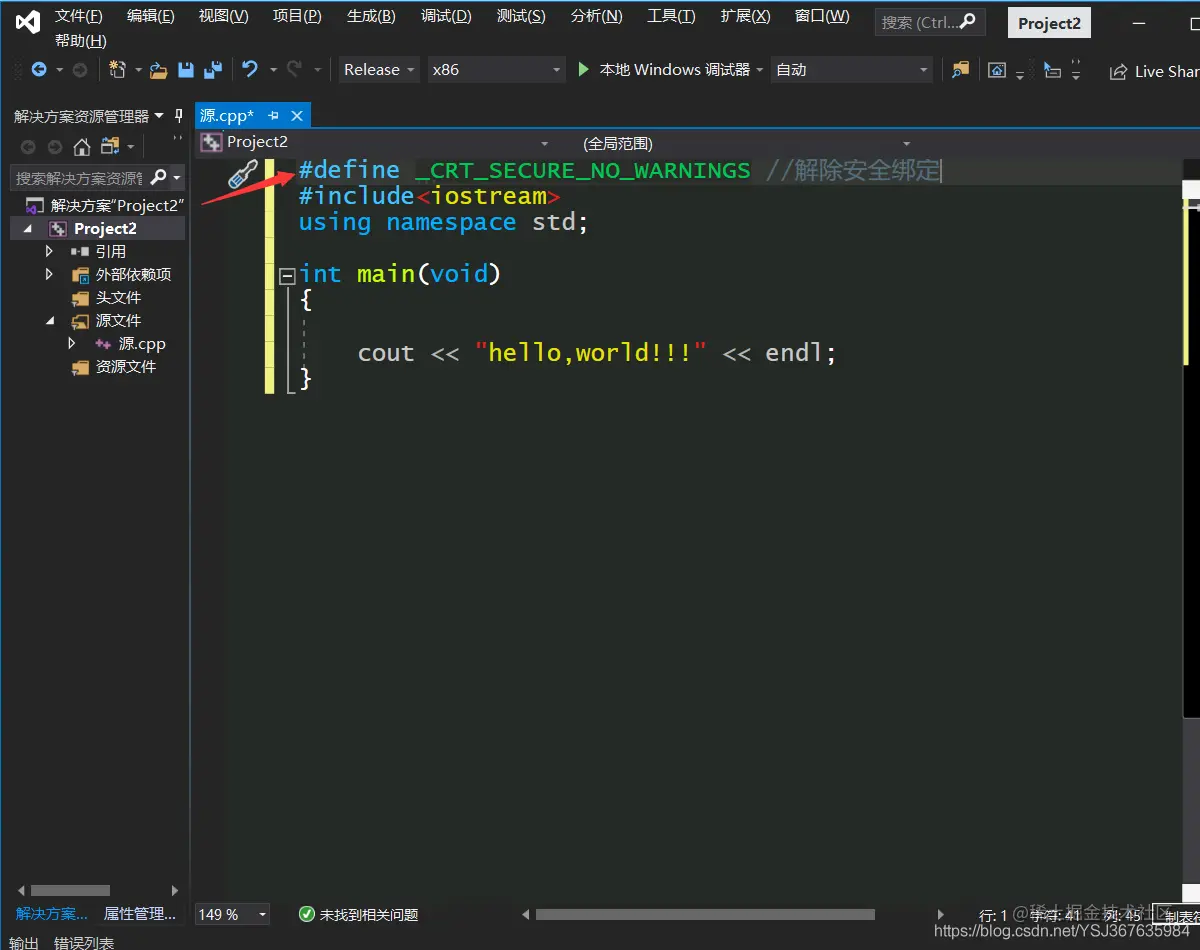Click the Open File folder icon
1200x950 pixels.
pos(158,70)
